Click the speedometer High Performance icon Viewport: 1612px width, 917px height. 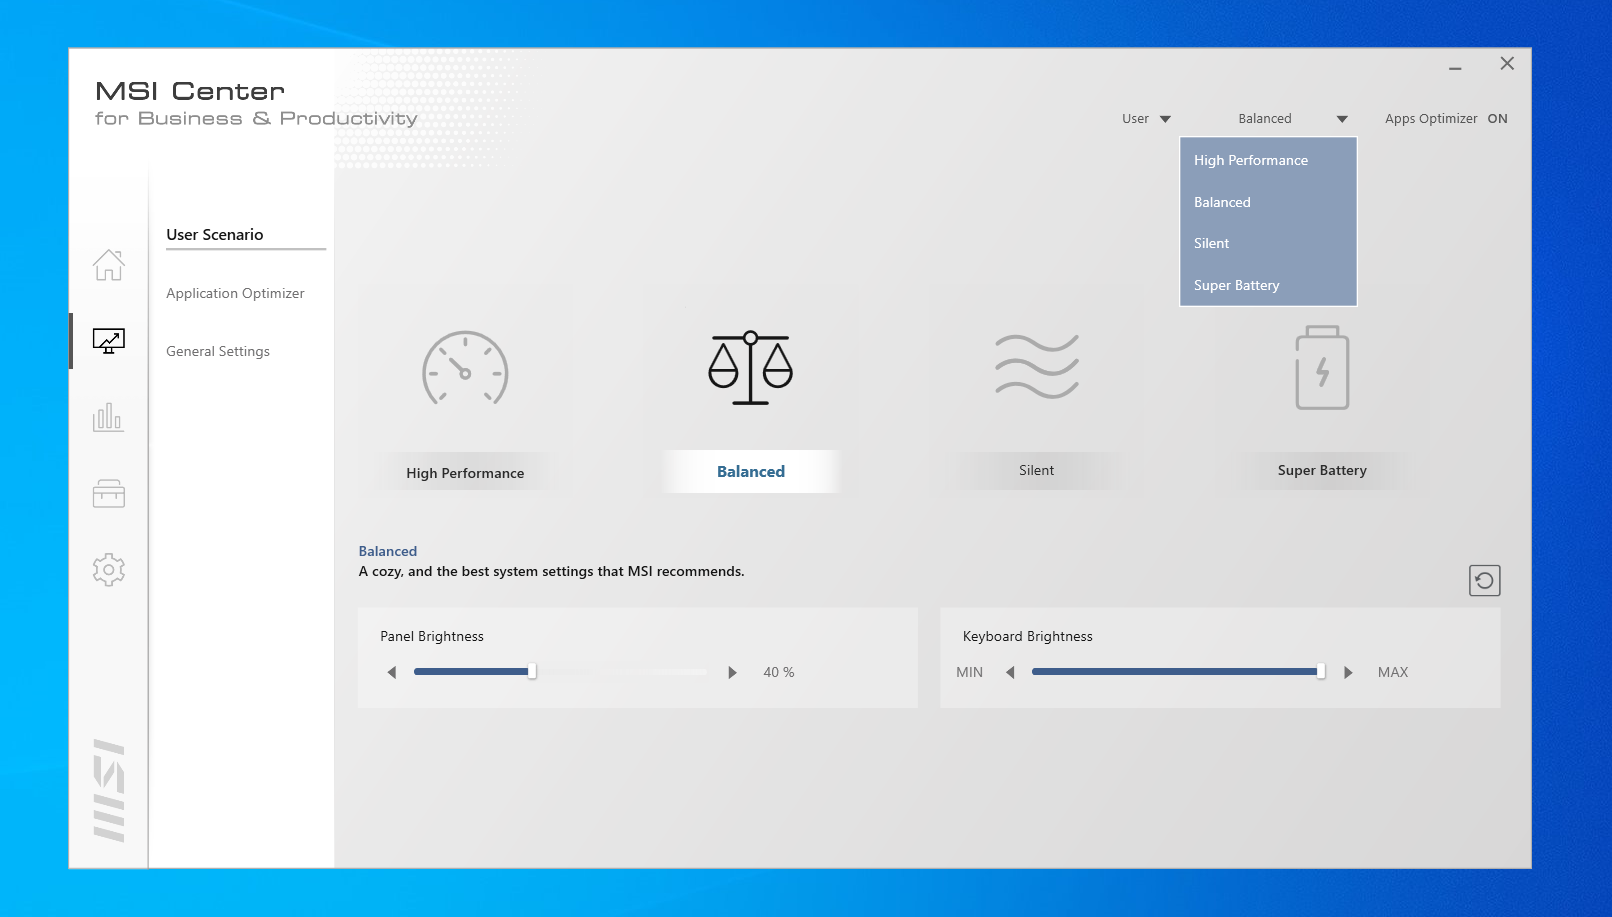[x=465, y=368]
